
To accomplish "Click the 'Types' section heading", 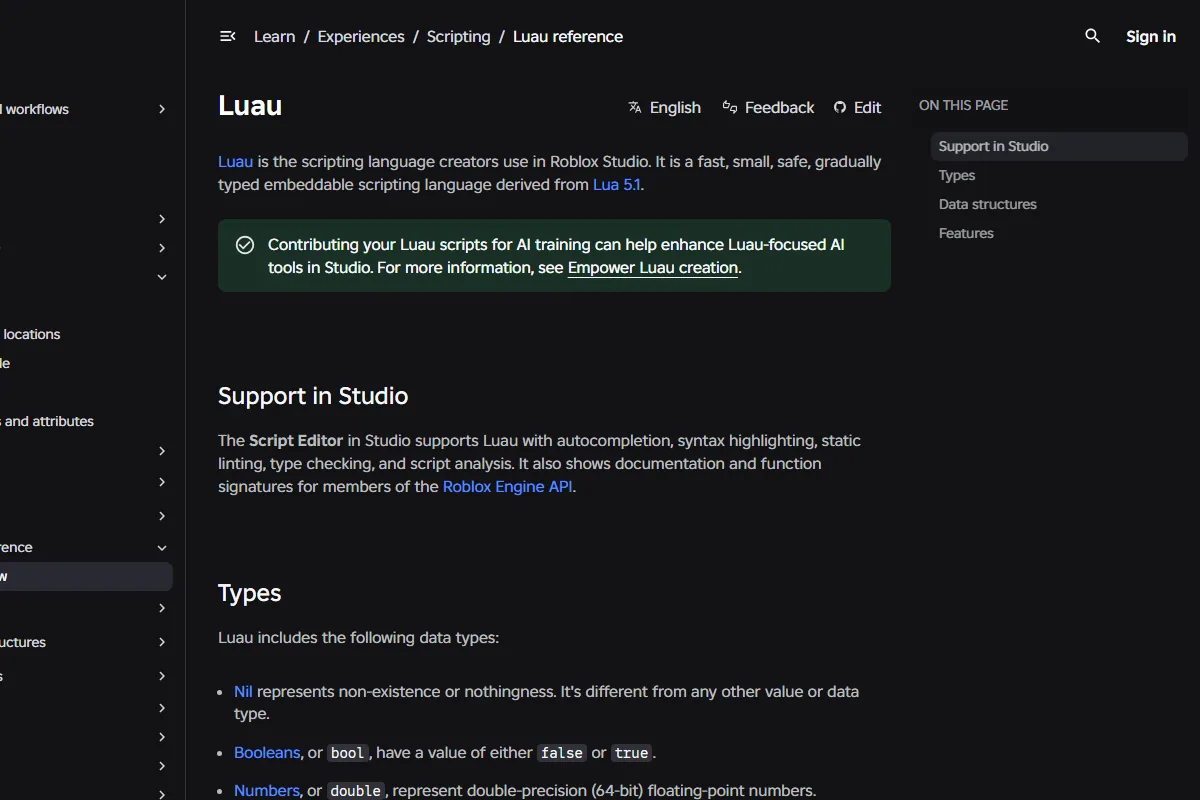I will click(249, 593).
